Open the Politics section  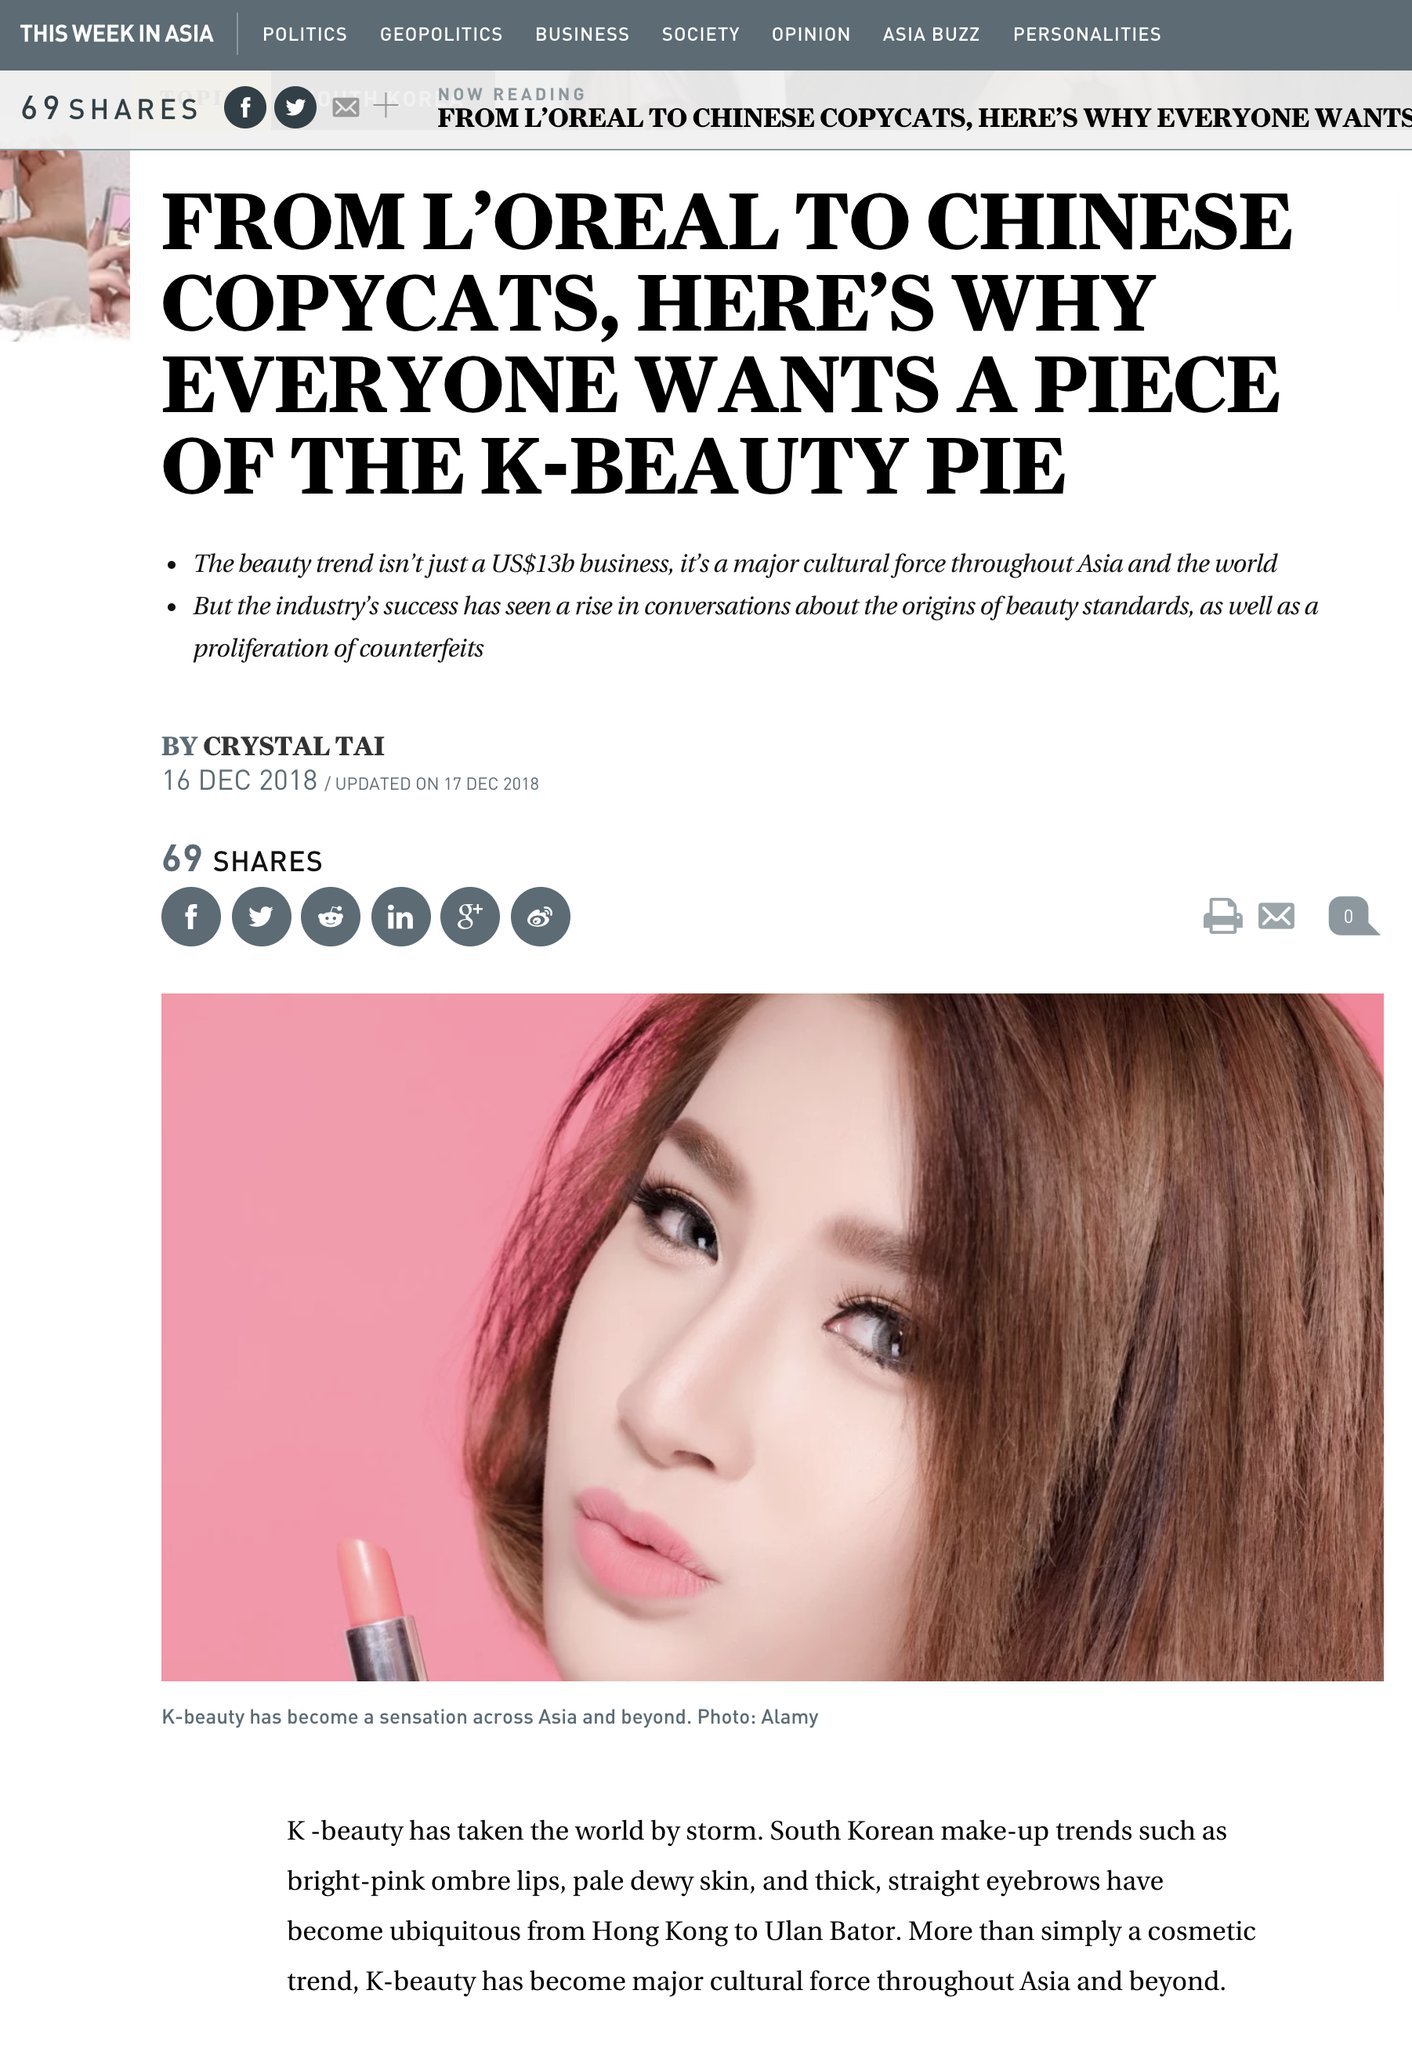pos(305,34)
